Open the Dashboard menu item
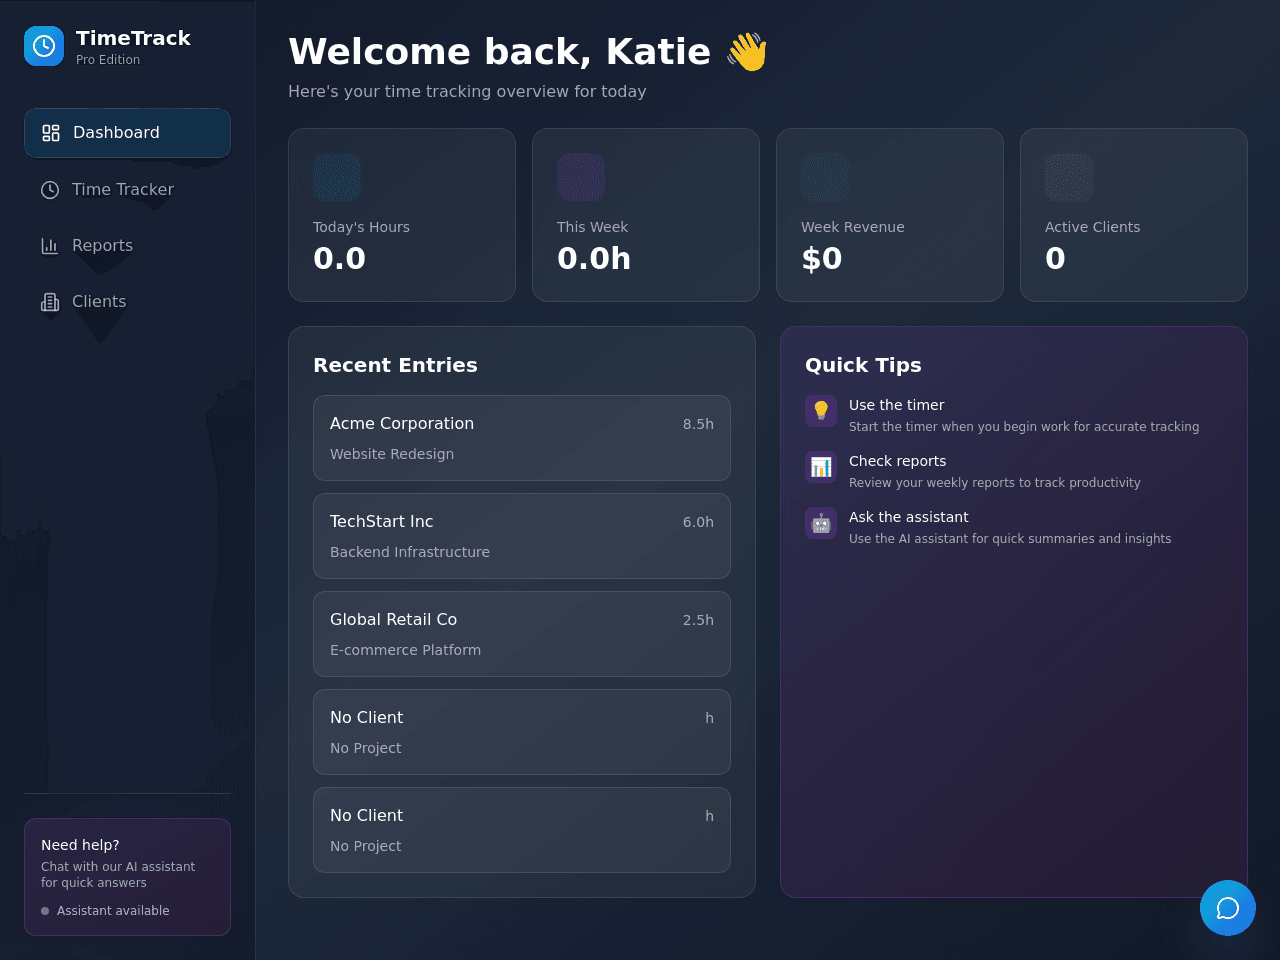The image size is (1280, 960). click(x=127, y=133)
